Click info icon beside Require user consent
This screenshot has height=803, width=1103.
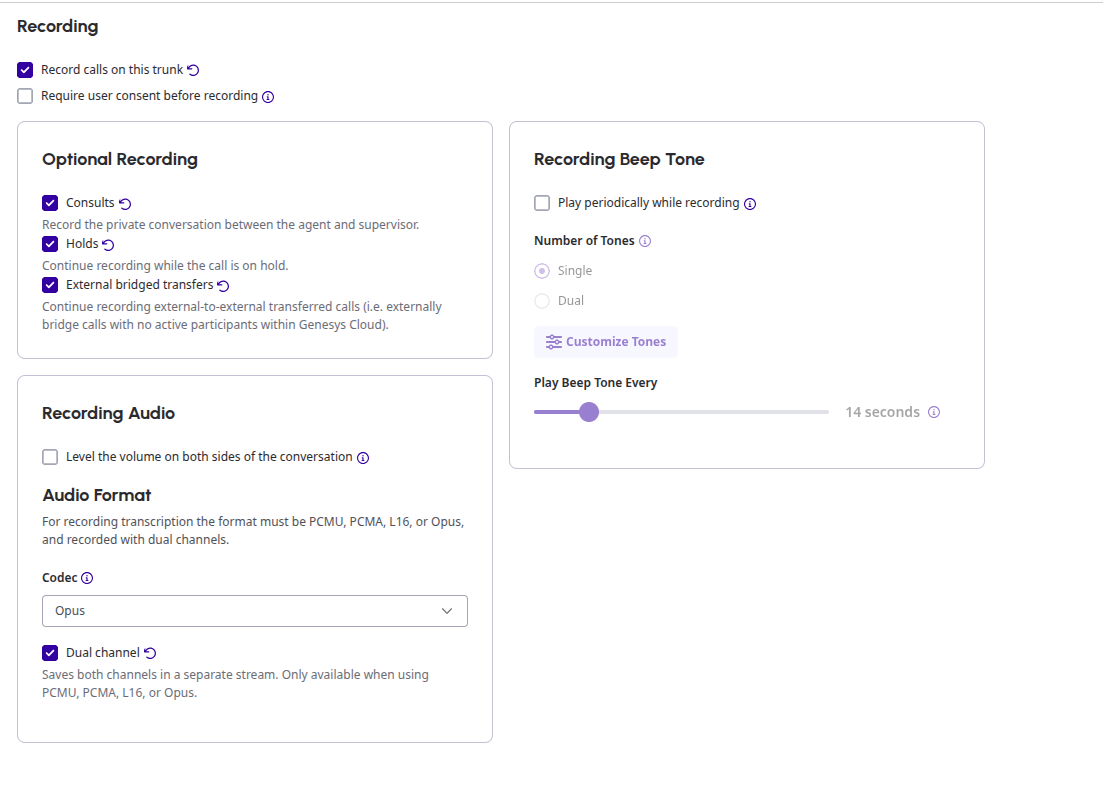tap(268, 97)
